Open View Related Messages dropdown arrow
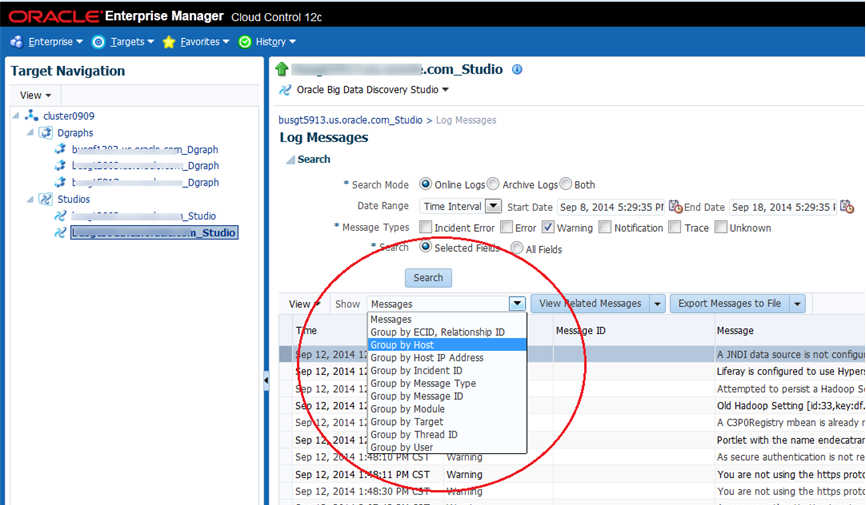This screenshot has width=866, height=505. (x=657, y=303)
